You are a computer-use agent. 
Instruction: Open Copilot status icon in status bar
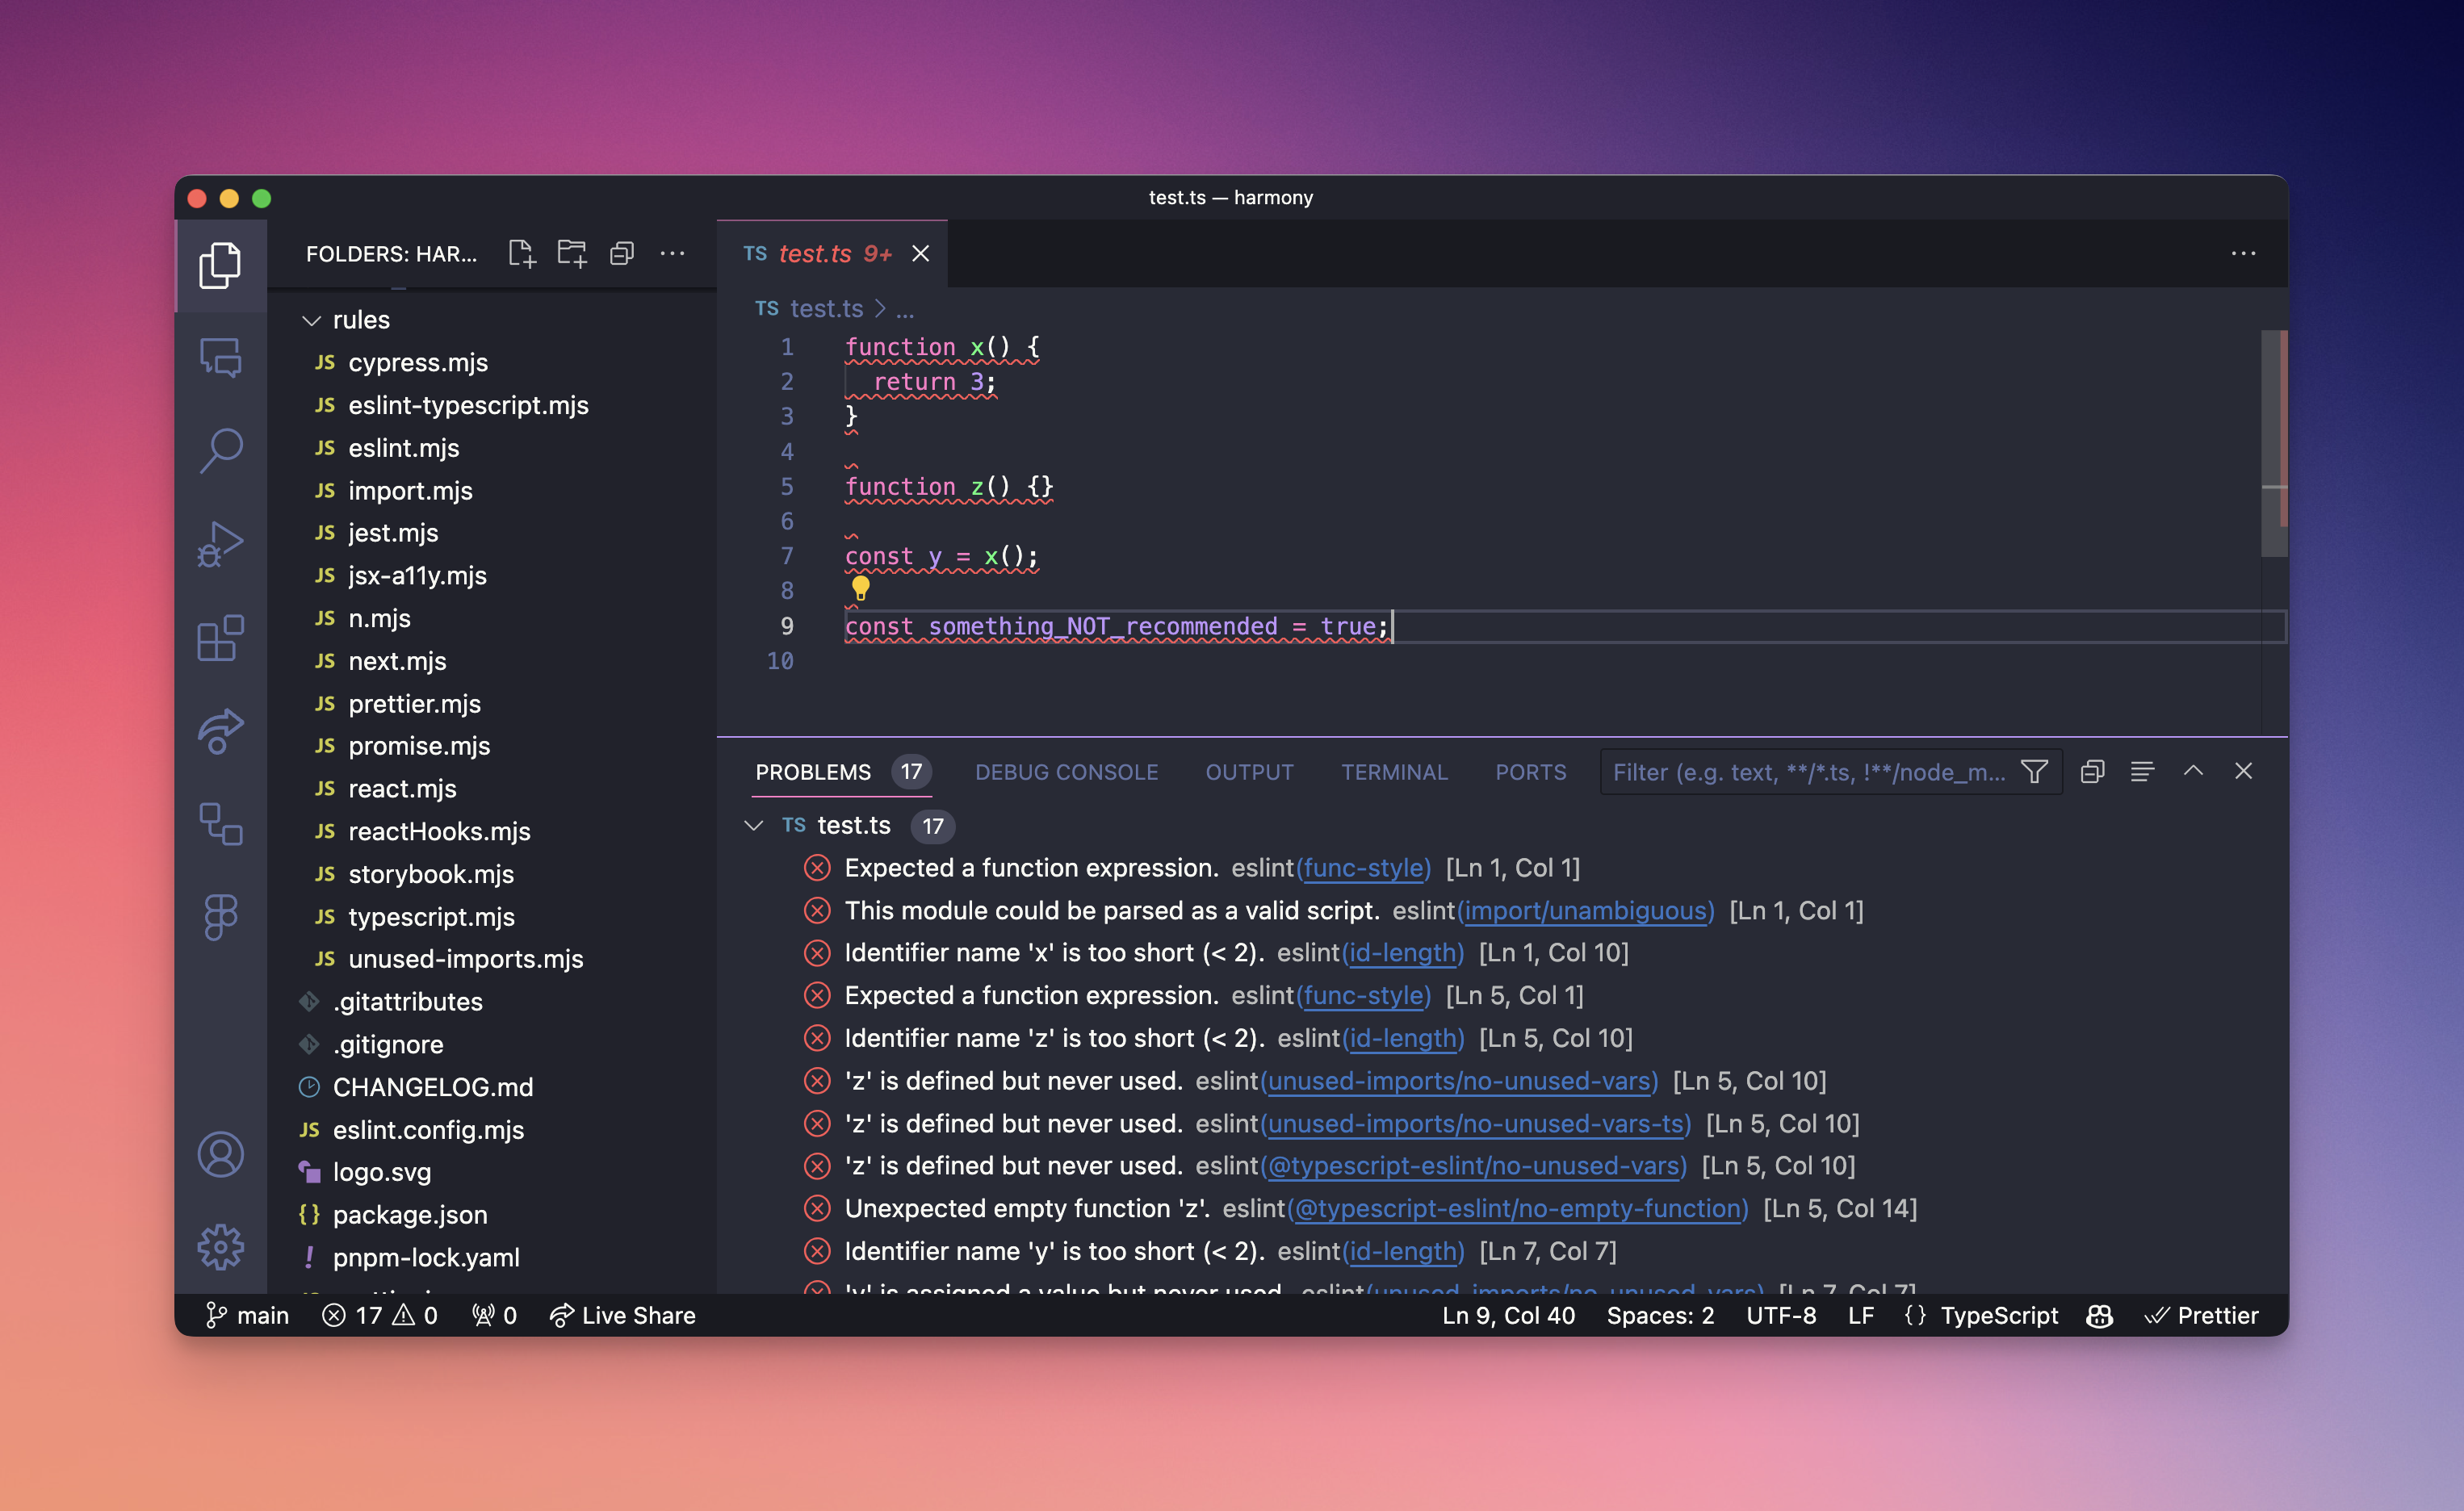[2100, 1316]
